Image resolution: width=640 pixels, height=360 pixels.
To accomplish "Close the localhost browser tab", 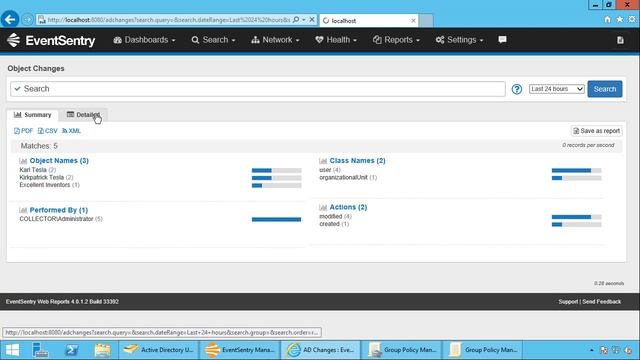I will pos(413,20).
